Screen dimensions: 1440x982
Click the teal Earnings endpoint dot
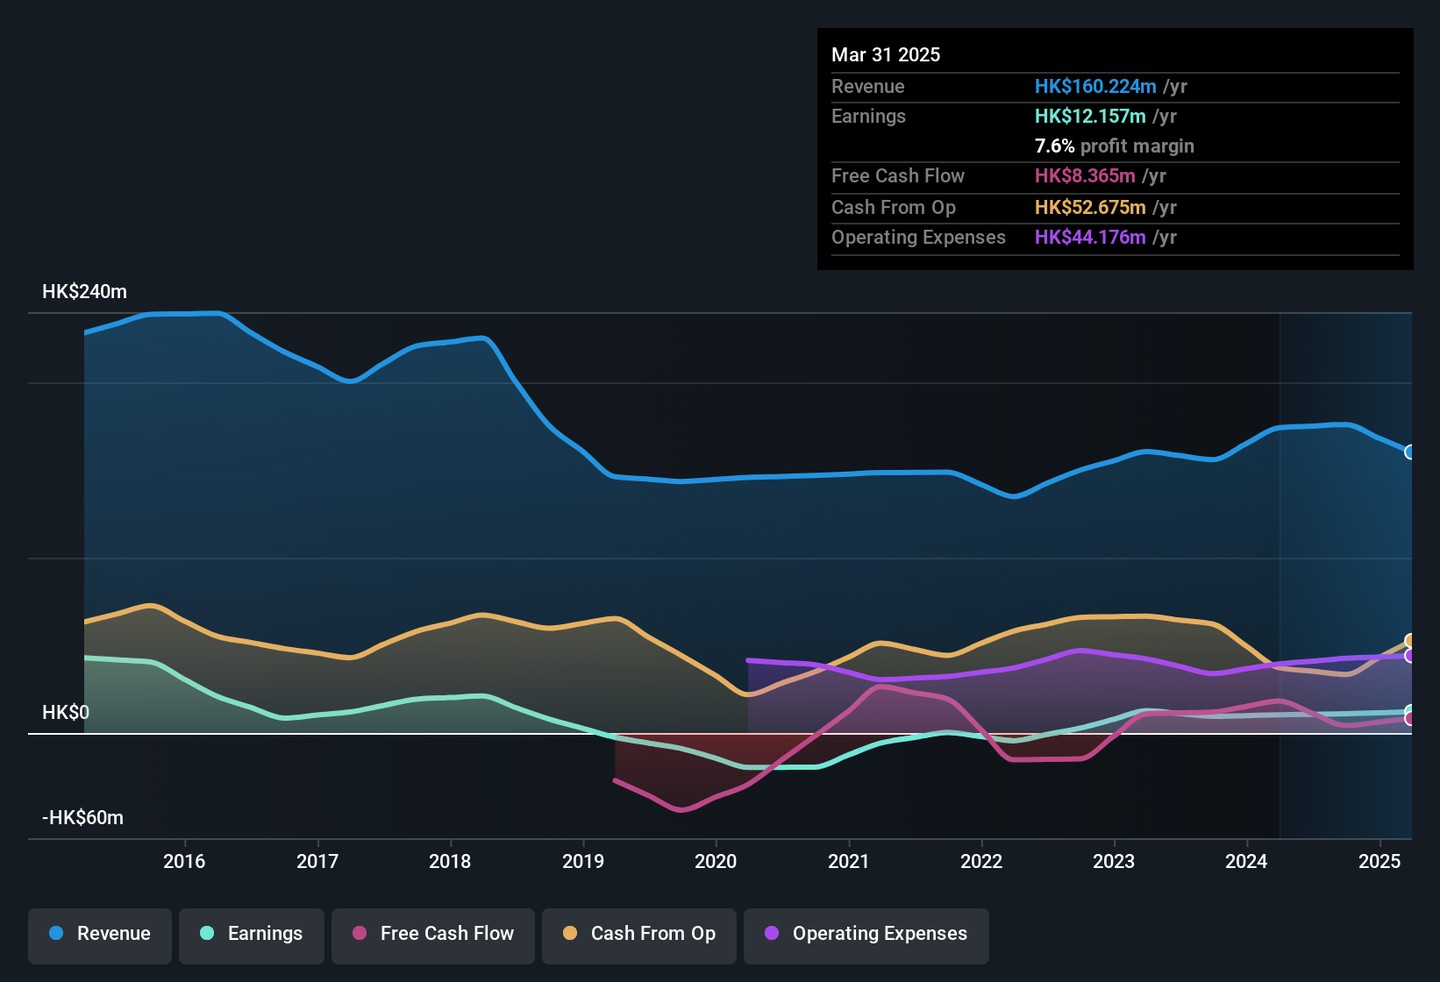point(1410,711)
